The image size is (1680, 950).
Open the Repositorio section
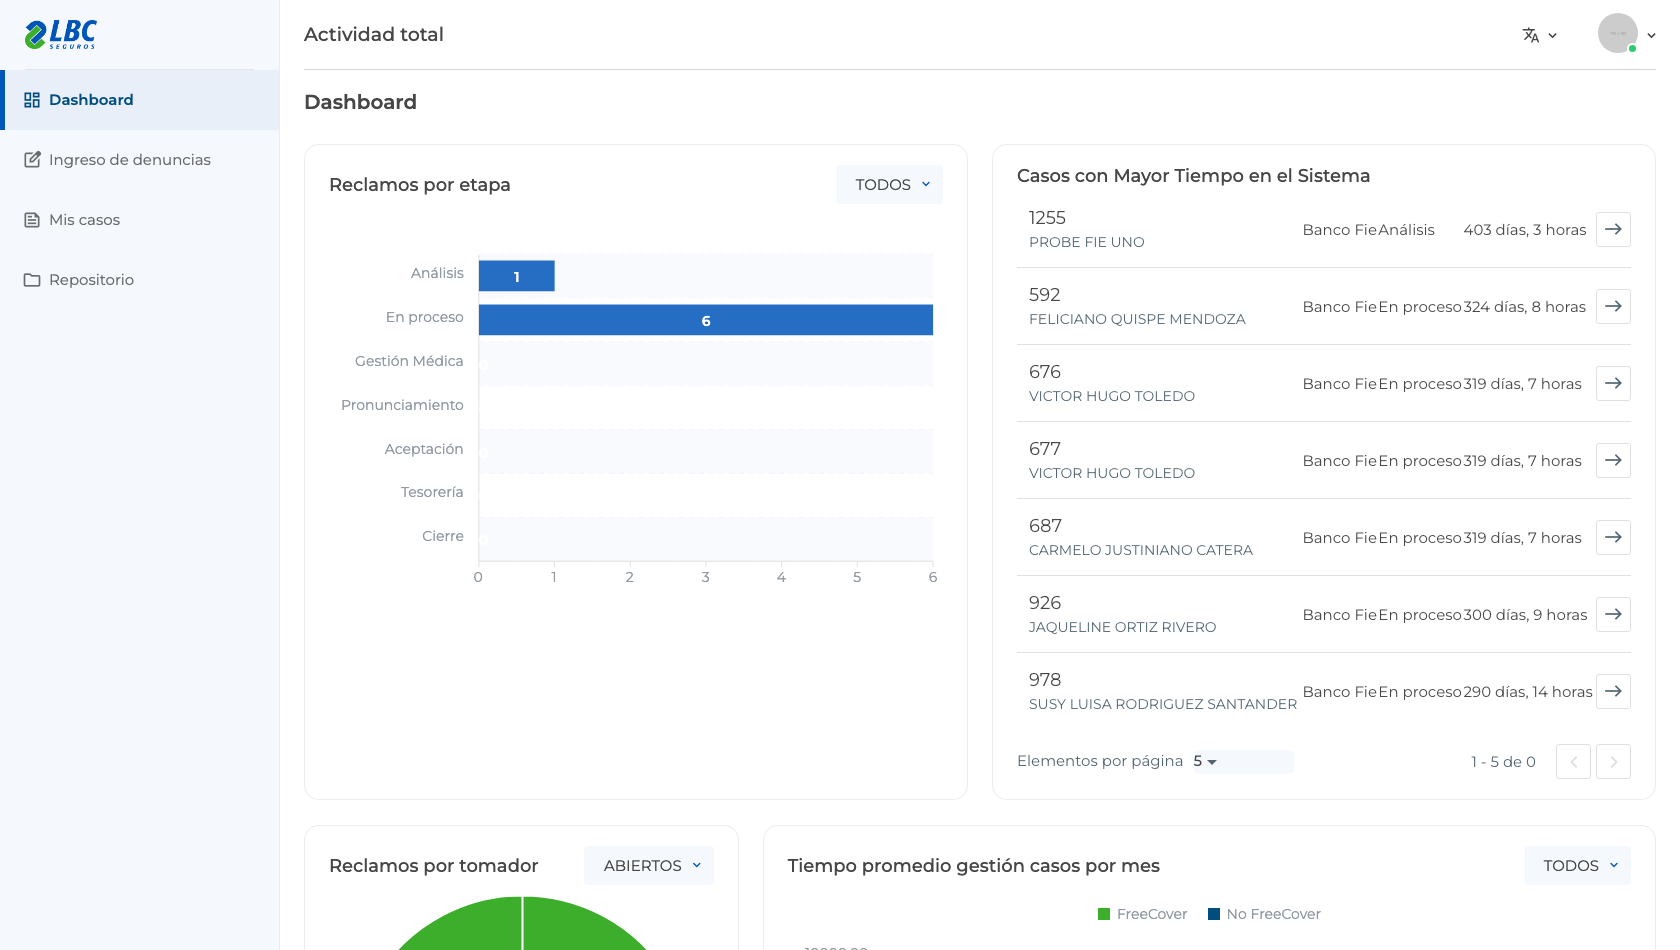point(140,280)
